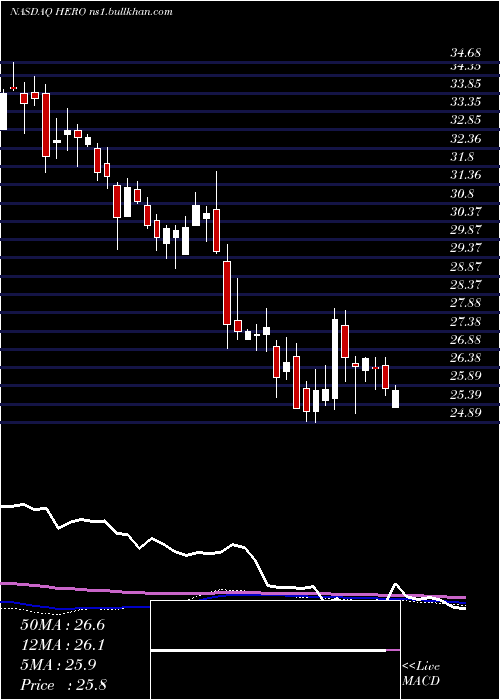
Task: Click the 28.87 price label
Action: [465, 267]
